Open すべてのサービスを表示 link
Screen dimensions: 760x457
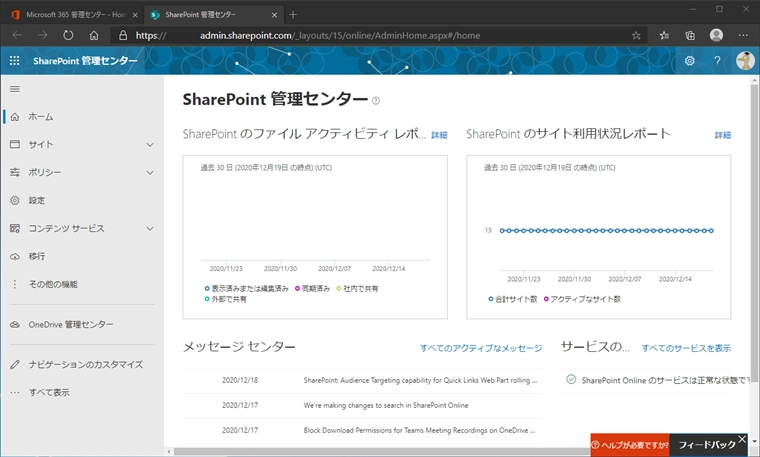coord(686,348)
